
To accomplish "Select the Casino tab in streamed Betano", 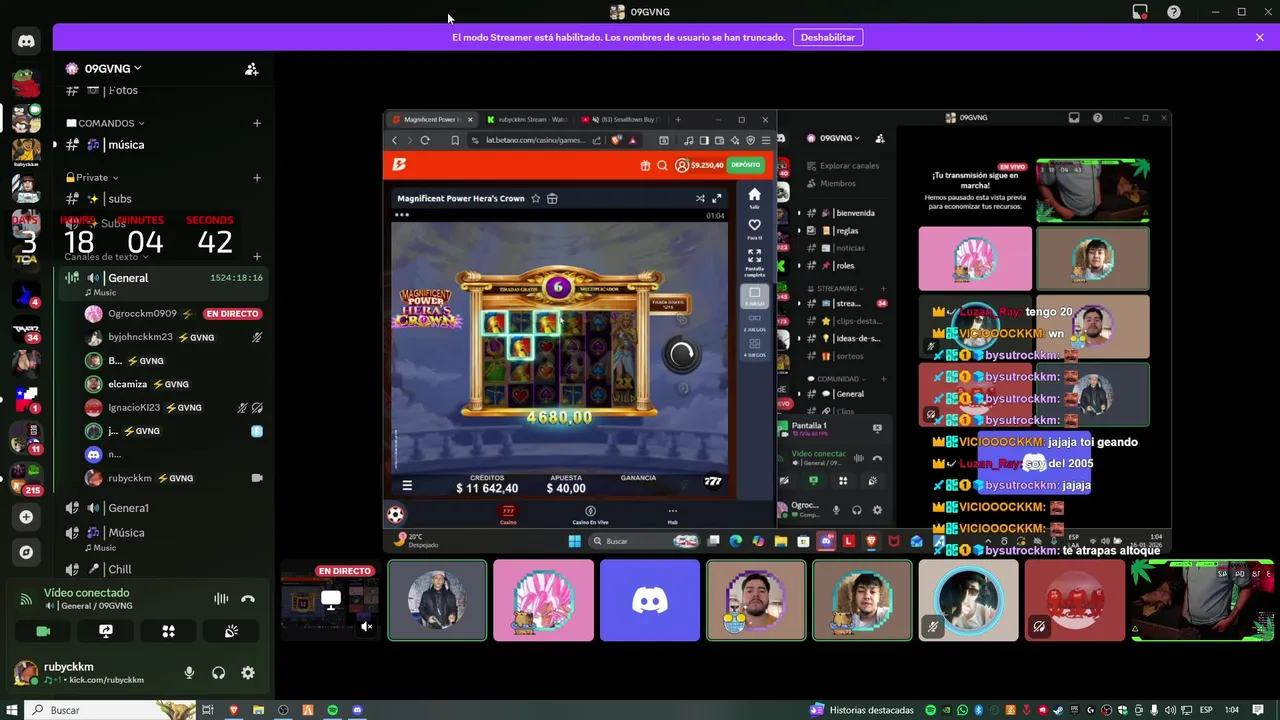I will [x=508, y=515].
